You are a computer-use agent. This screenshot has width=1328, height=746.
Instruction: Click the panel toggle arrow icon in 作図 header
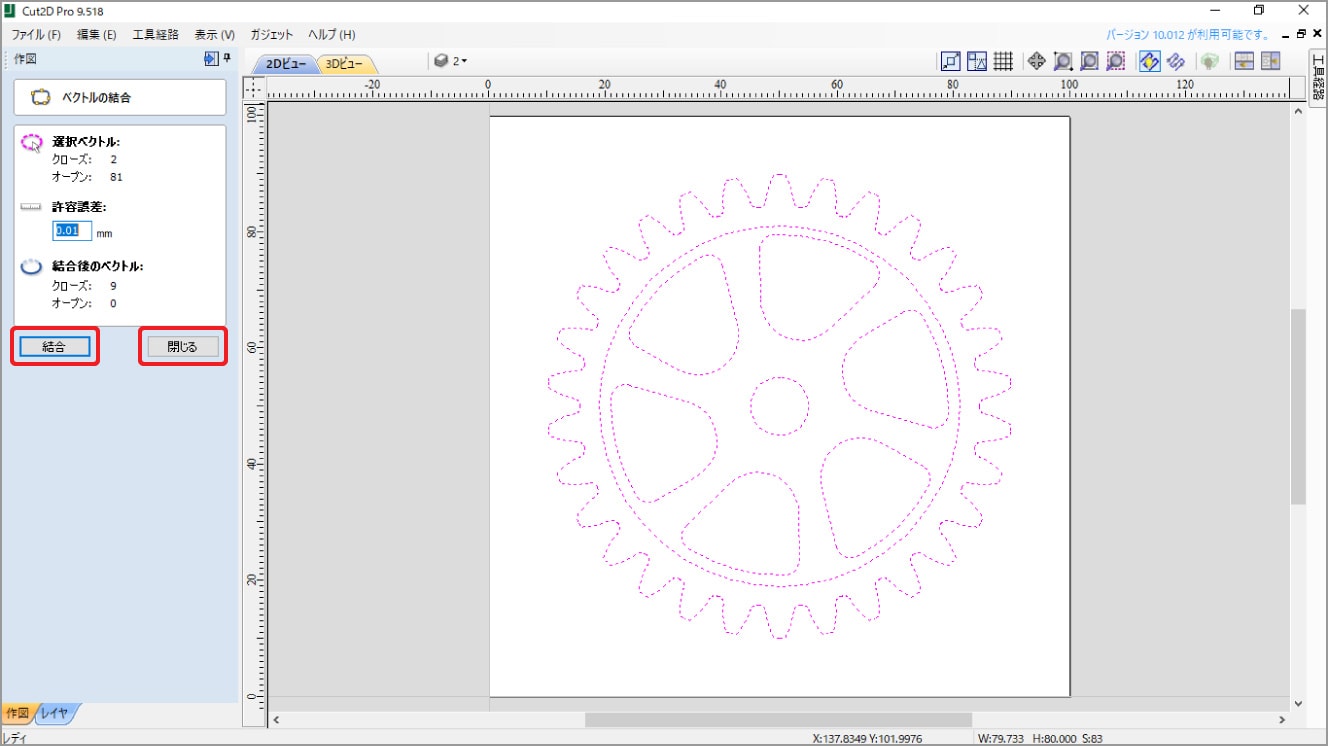pos(210,59)
